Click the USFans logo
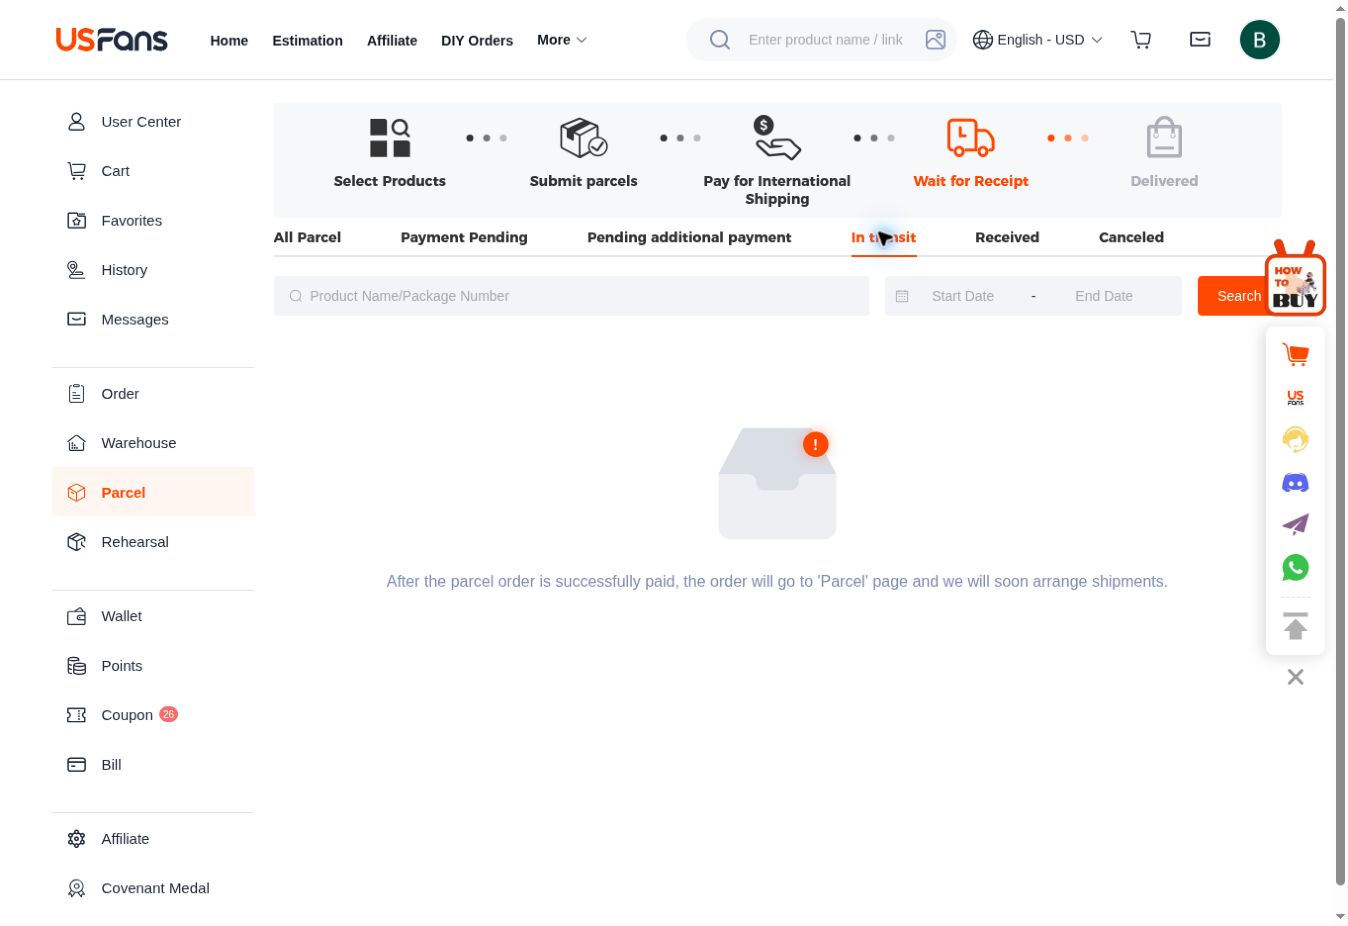The height and width of the screenshot is (926, 1348). [x=112, y=40]
